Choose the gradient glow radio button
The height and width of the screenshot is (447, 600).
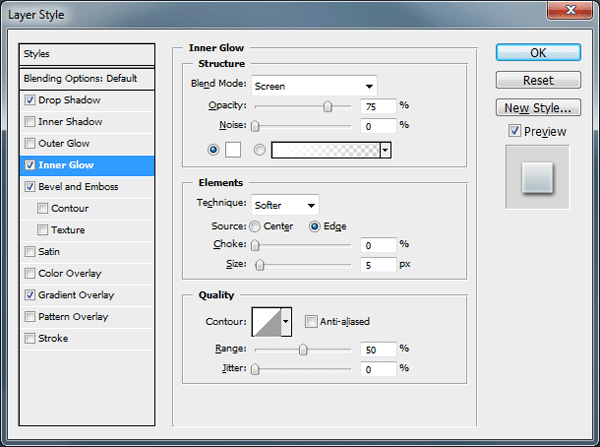(259, 150)
